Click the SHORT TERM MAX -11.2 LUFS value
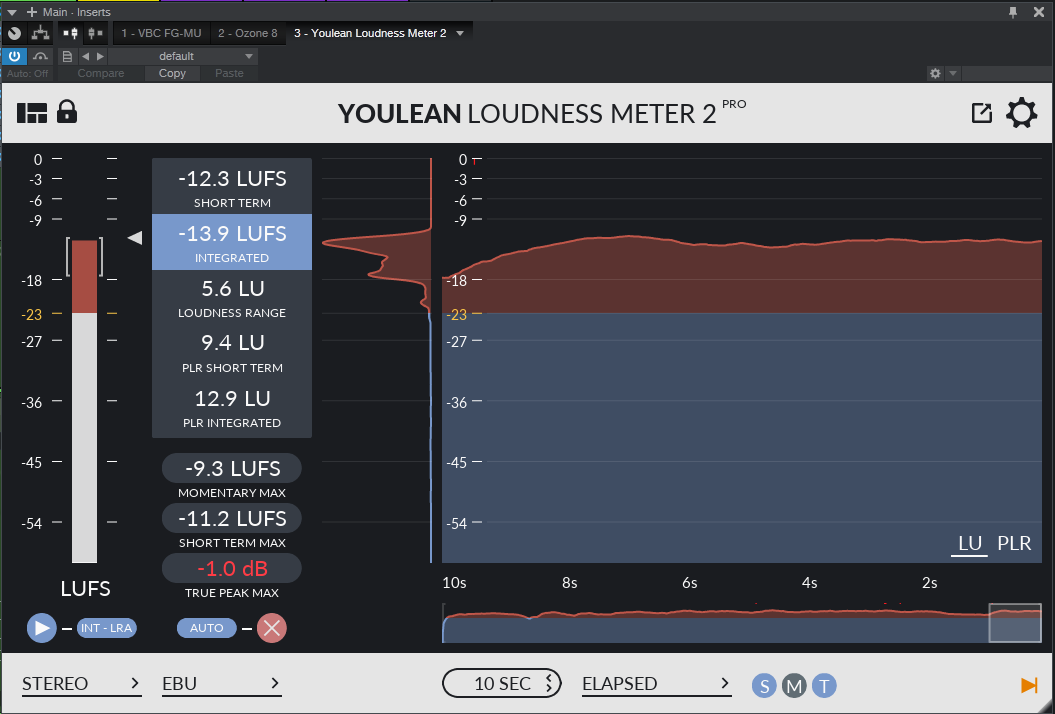The width and height of the screenshot is (1055, 714). [x=232, y=518]
